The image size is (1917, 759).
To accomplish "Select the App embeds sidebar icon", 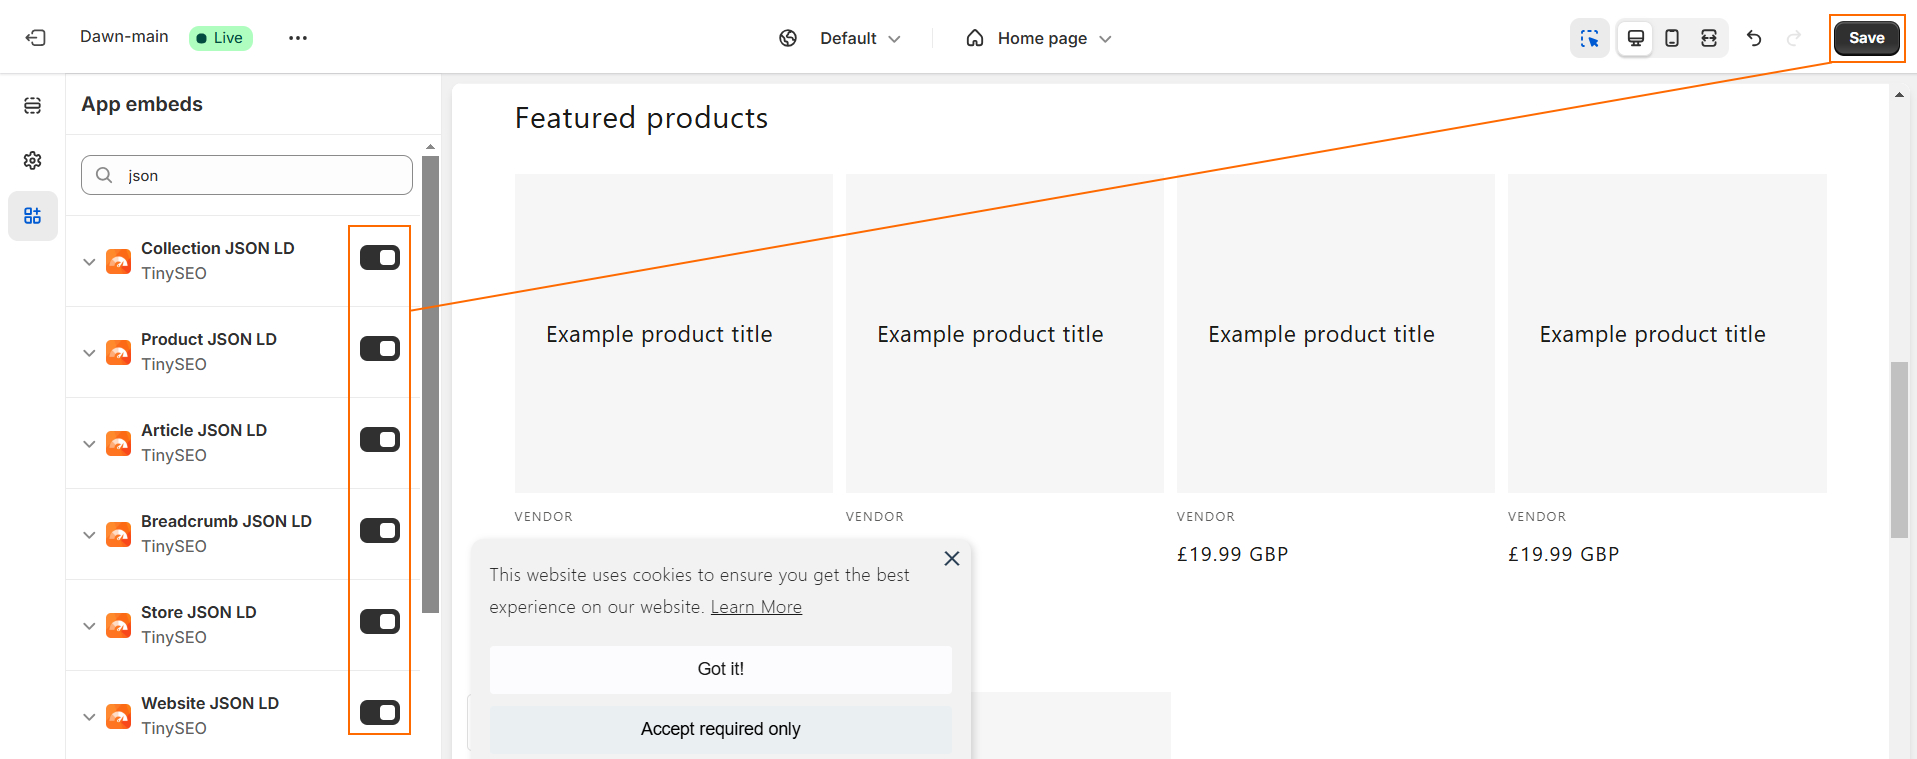I will 33,216.
